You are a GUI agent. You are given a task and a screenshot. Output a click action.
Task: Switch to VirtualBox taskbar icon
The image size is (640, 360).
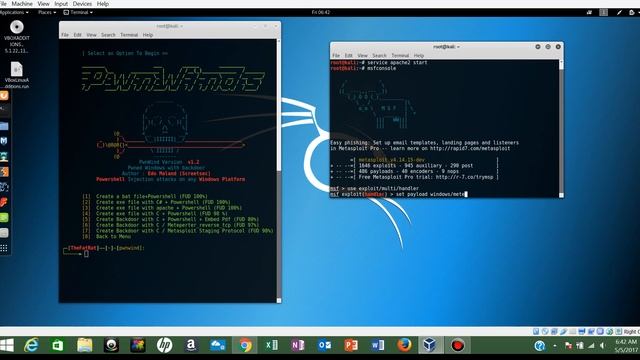(430, 345)
